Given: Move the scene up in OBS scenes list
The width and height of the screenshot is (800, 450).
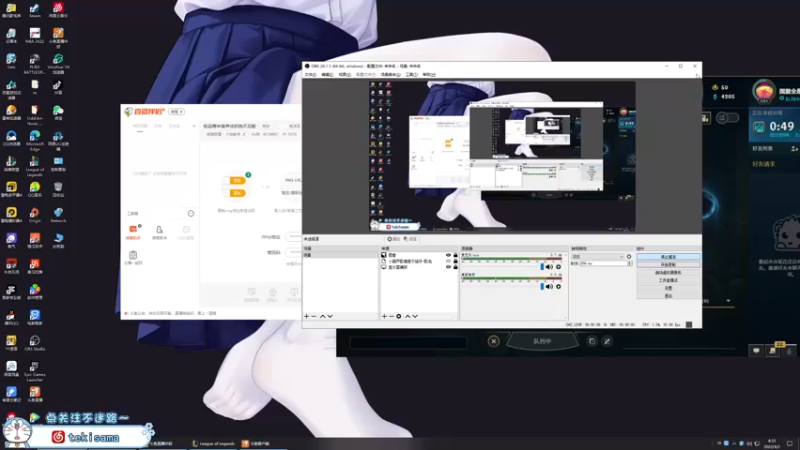Looking at the screenshot, I should point(322,316).
